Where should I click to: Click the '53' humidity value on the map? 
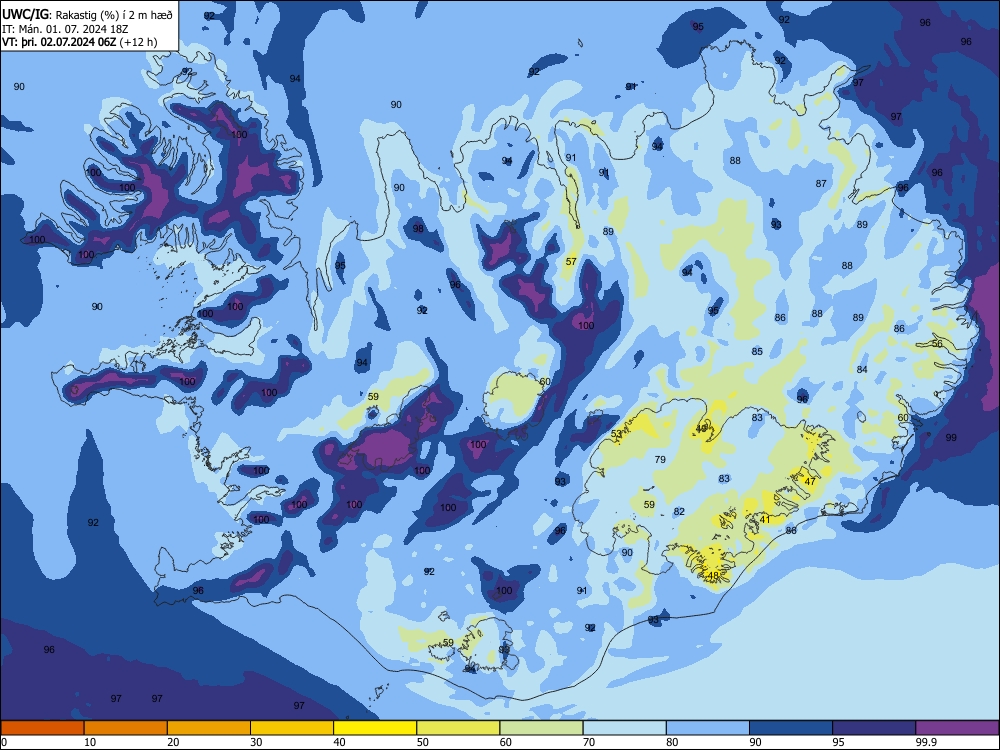[616, 434]
